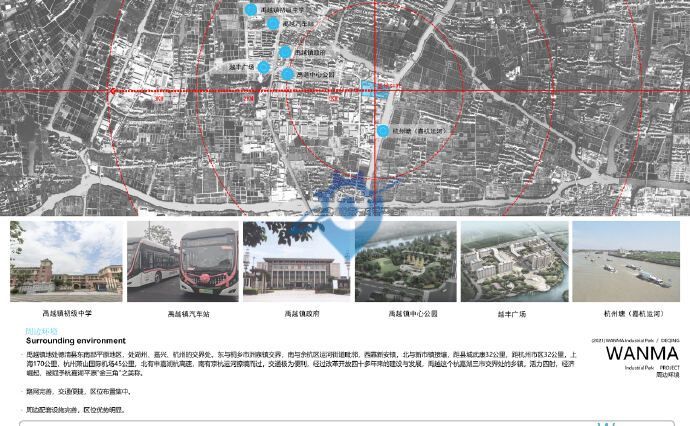Click the blue highlighted site block on map
Screen dimensions: 690x426
coord(373,90)
